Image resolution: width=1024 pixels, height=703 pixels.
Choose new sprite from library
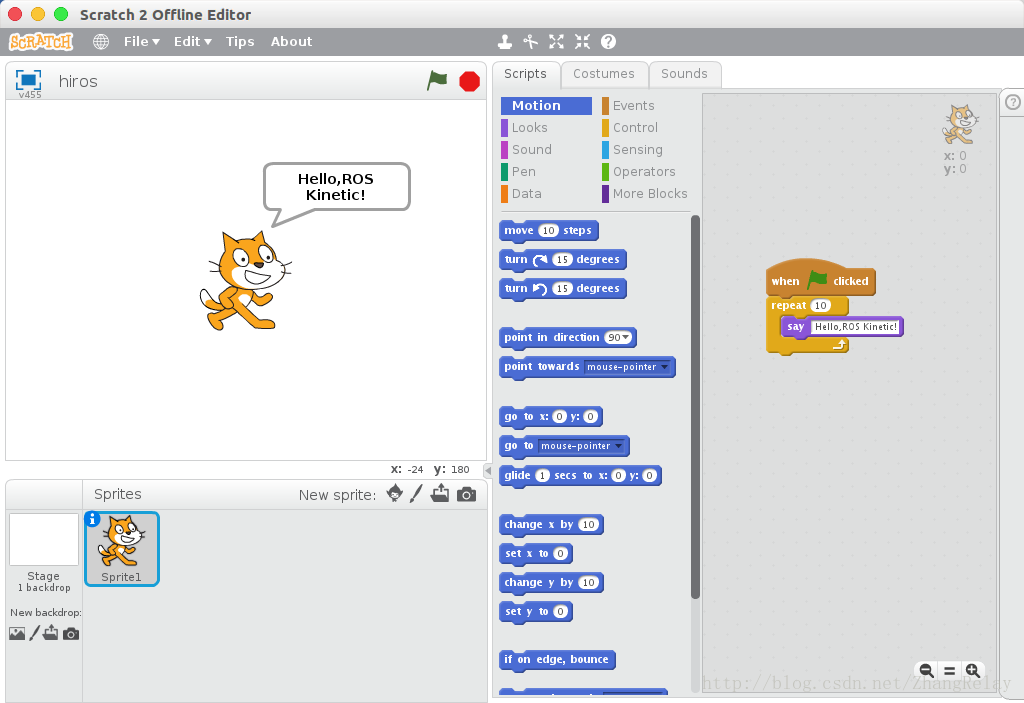[x=394, y=493]
